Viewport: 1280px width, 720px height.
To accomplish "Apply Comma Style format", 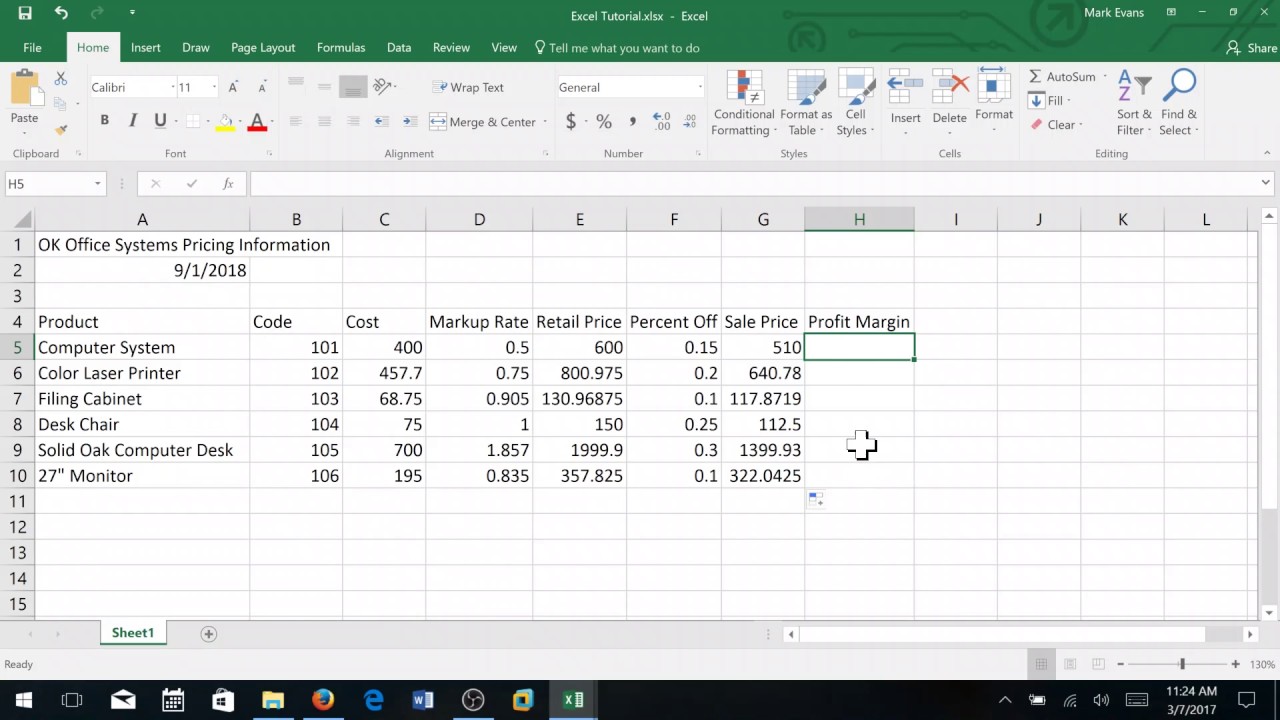I will [x=632, y=122].
